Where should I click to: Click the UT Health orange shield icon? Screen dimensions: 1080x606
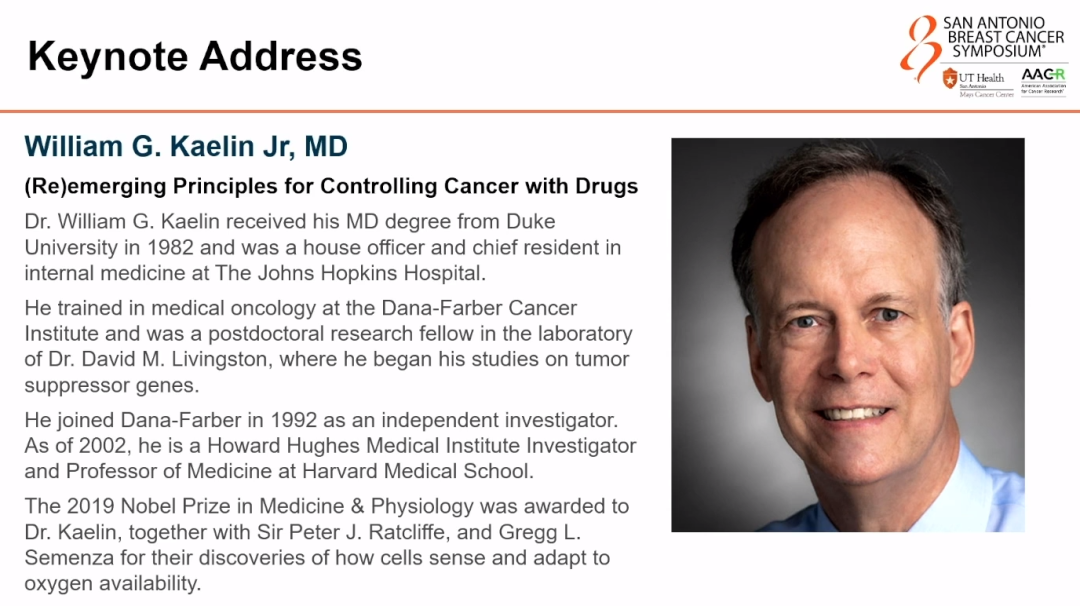(949, 79)
